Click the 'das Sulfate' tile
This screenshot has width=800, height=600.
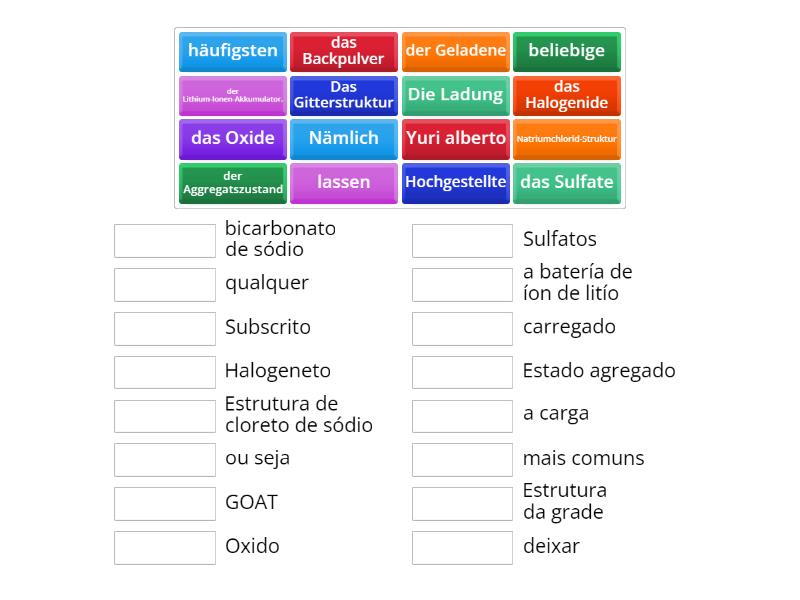(x=567, y=184)
